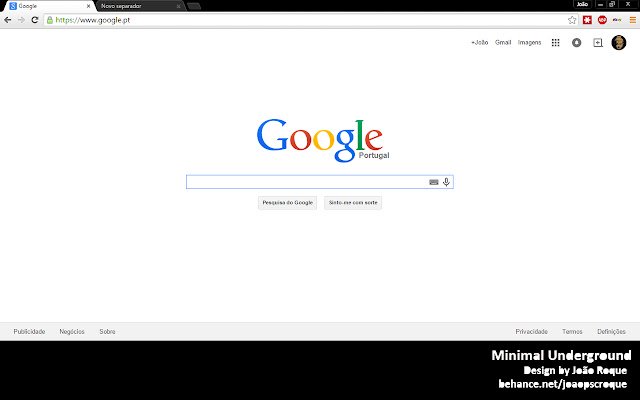Screen dimensions: 640x400
Task: Open the Privacidade footer link
Action: pyautogui.click(x=531, y=331)
